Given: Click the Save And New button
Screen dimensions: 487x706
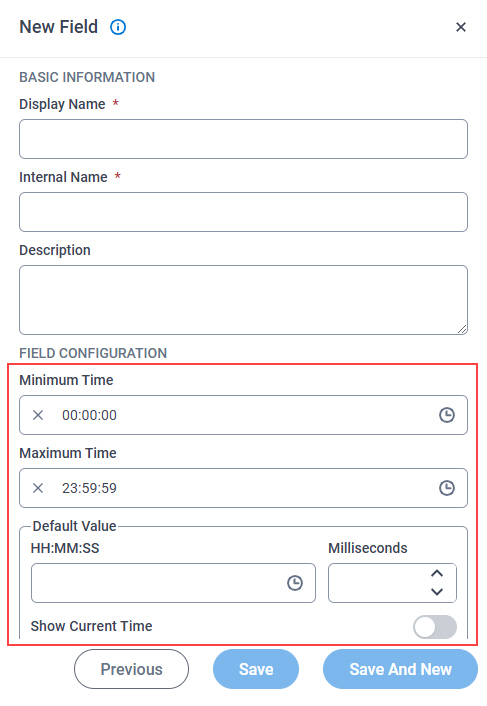Looking at the screenshot, I should (400, 669).
